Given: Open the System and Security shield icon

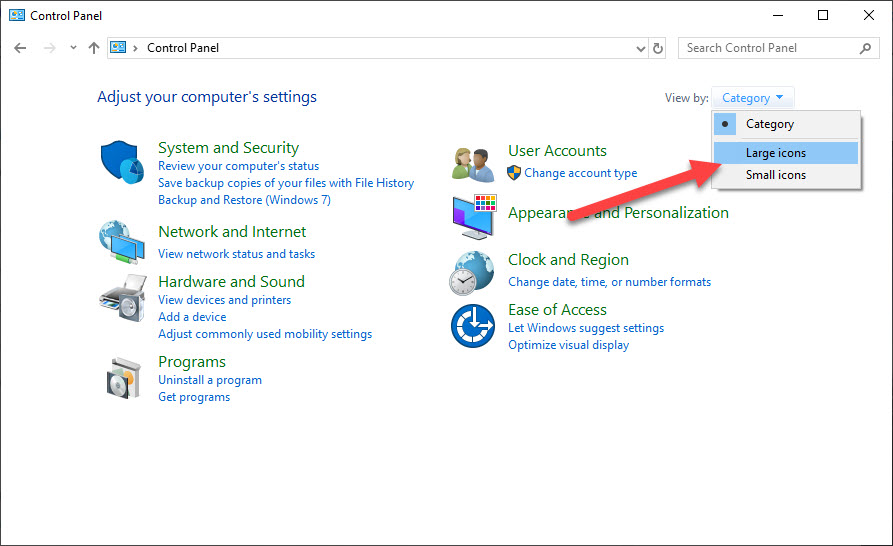Looking at the screenshot, I should tap(122, 162).
